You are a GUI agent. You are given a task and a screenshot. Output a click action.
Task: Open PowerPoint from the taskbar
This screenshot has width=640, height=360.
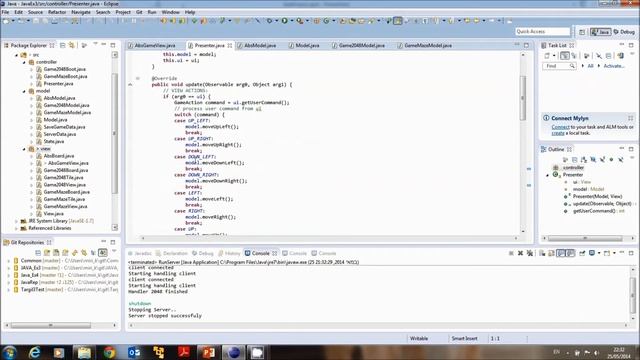[x=209, y=352]
